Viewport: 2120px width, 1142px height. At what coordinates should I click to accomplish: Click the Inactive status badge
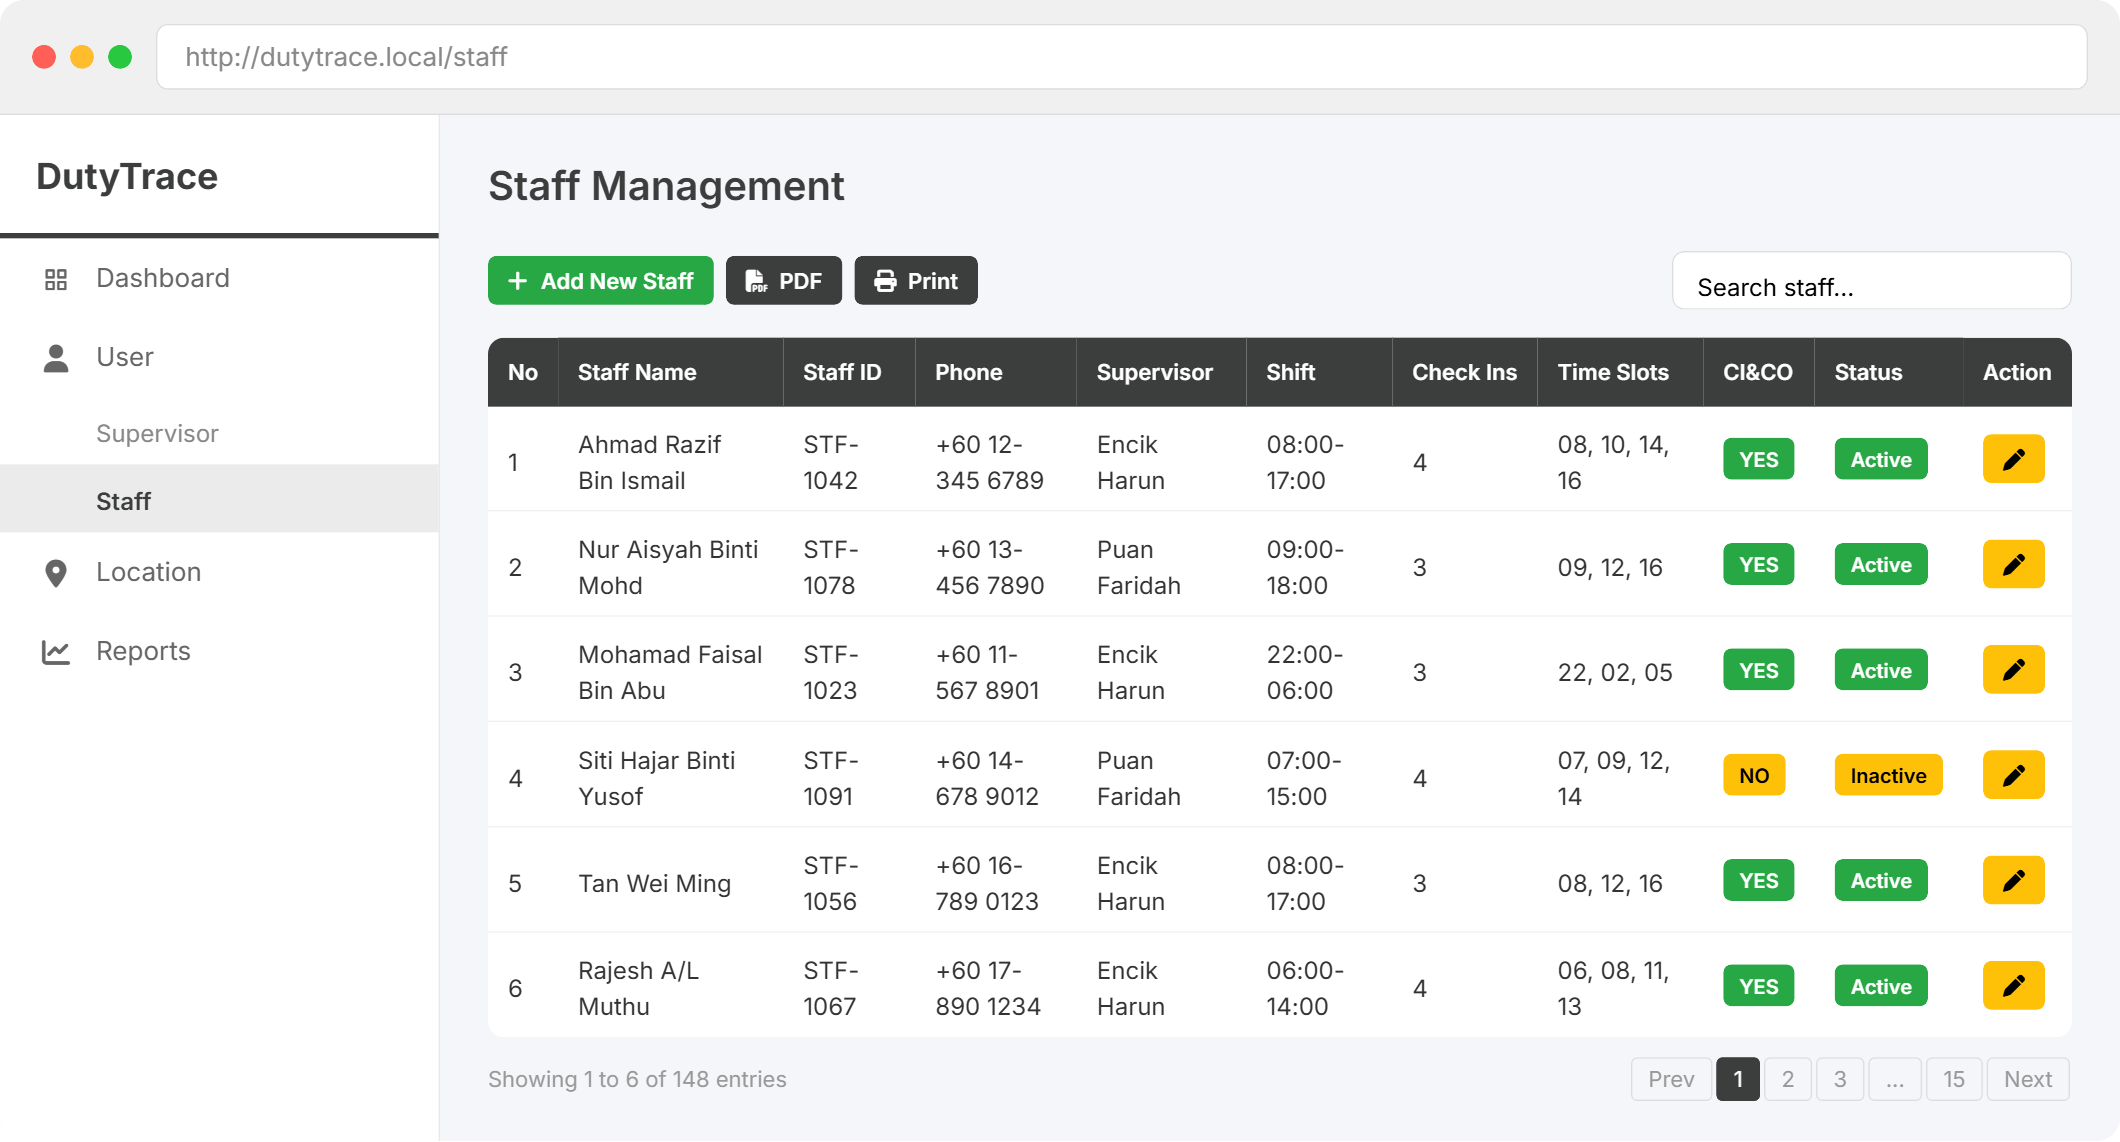coord(1887,776)
